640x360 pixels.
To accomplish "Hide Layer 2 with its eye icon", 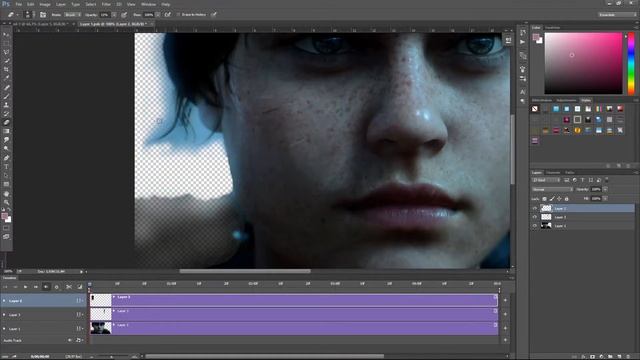I will pos(535,209).
